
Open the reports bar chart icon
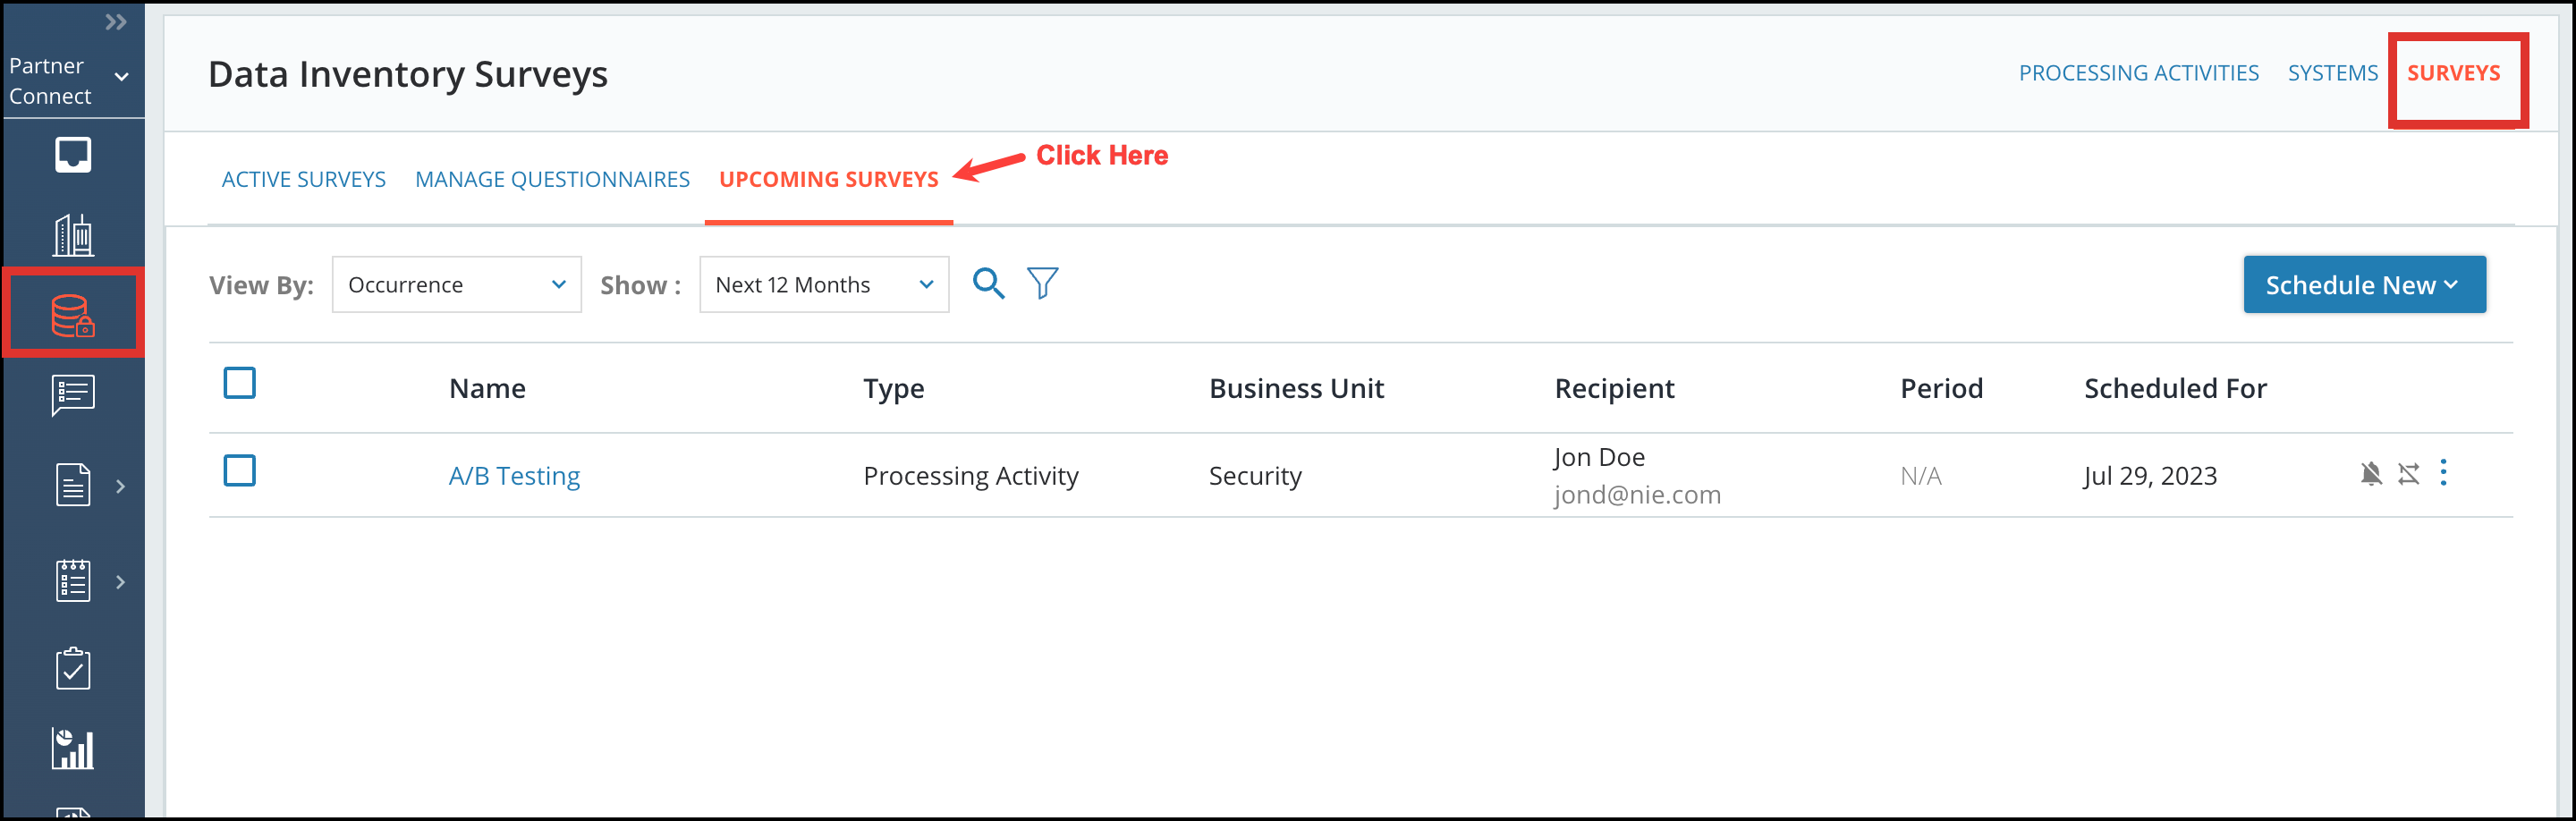click(x=73, y=748)
